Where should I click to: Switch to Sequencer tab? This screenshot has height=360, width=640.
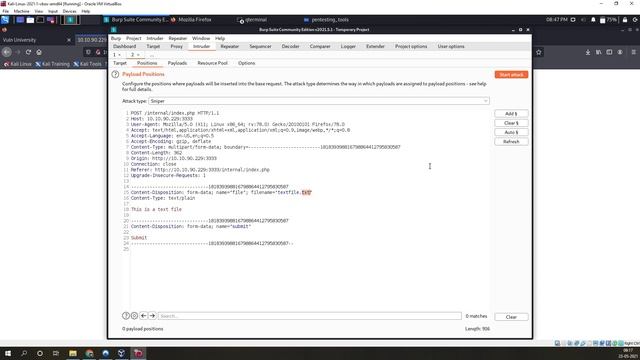[x=260, y=47]
